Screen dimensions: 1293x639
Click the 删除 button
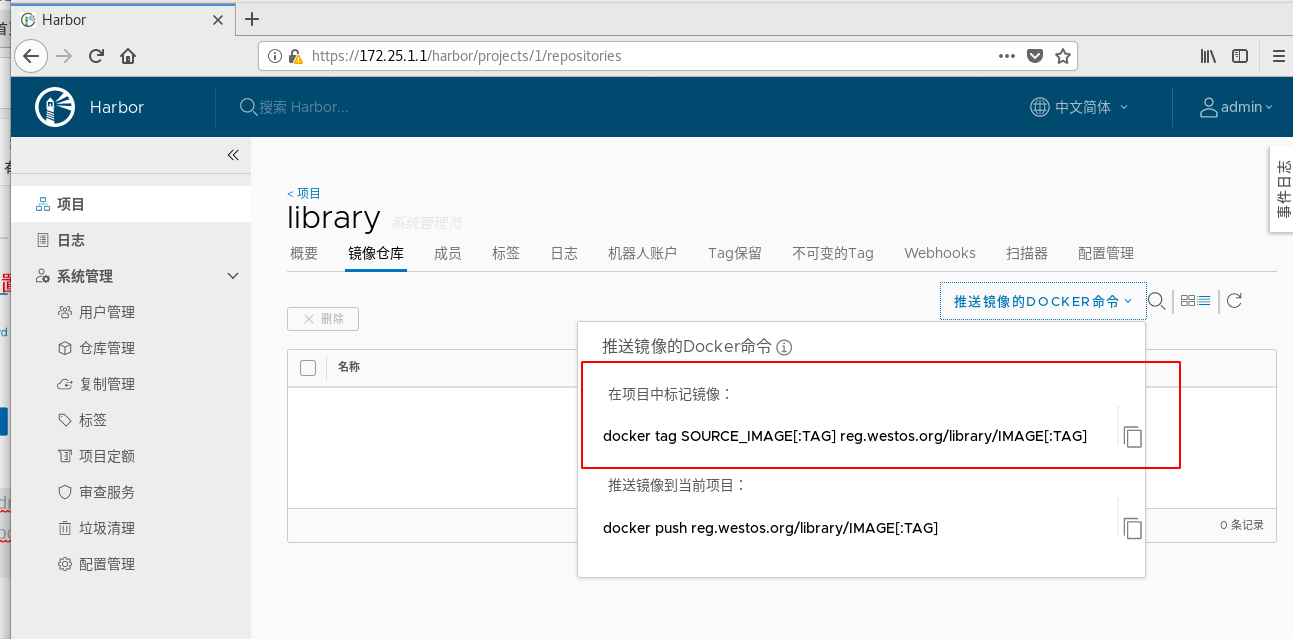pos(323,319)
